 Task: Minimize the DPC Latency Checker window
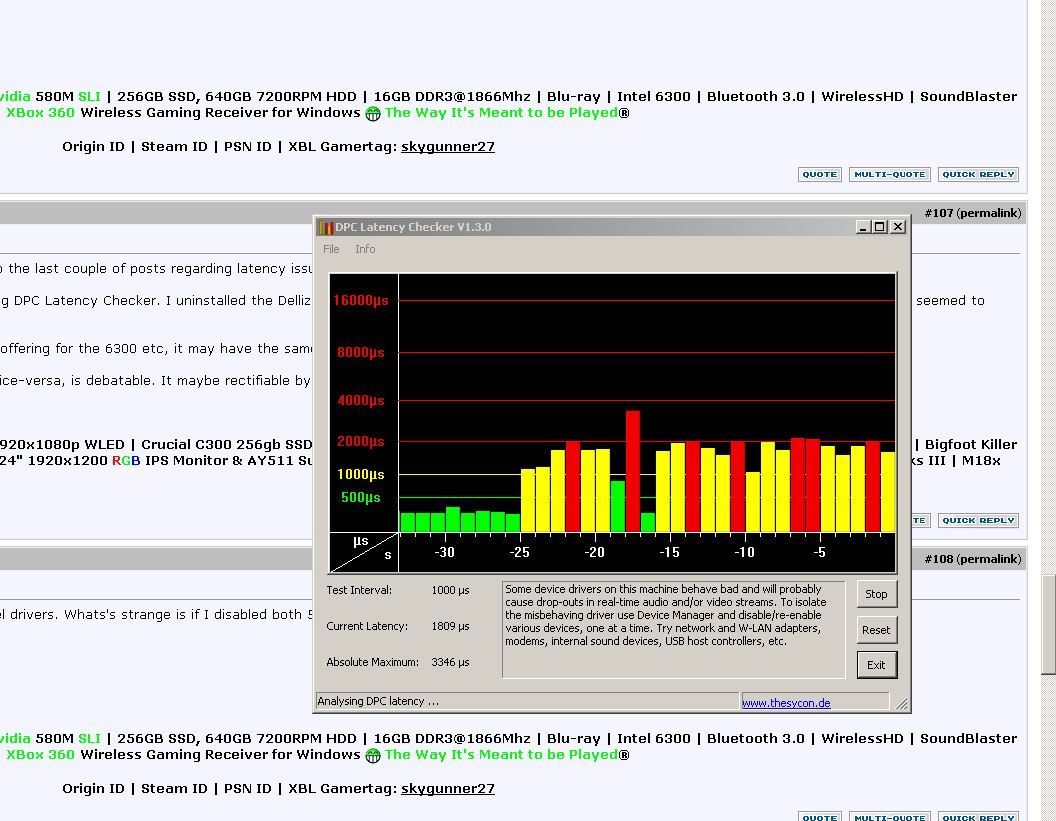pyautogui.click(x=863, y=227)
